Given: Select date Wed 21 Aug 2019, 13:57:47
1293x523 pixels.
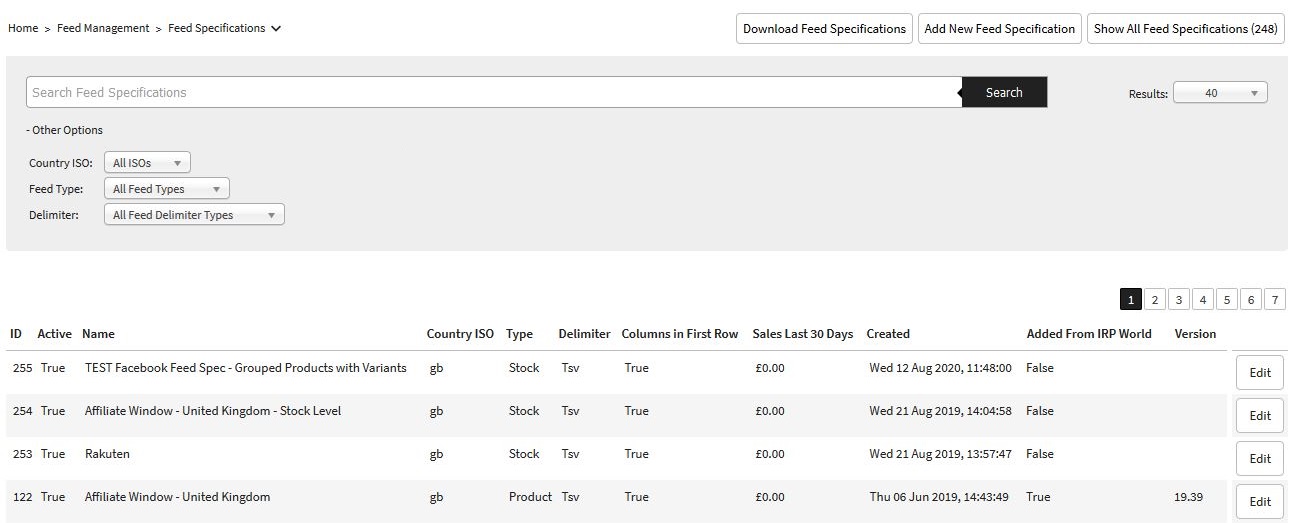Looking at the screenshot, I should pos(940,454).
